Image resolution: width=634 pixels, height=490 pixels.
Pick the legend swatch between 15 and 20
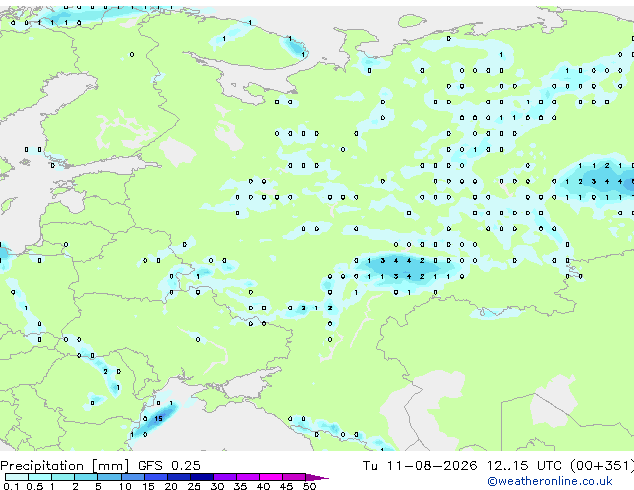(x=156, y=477)
